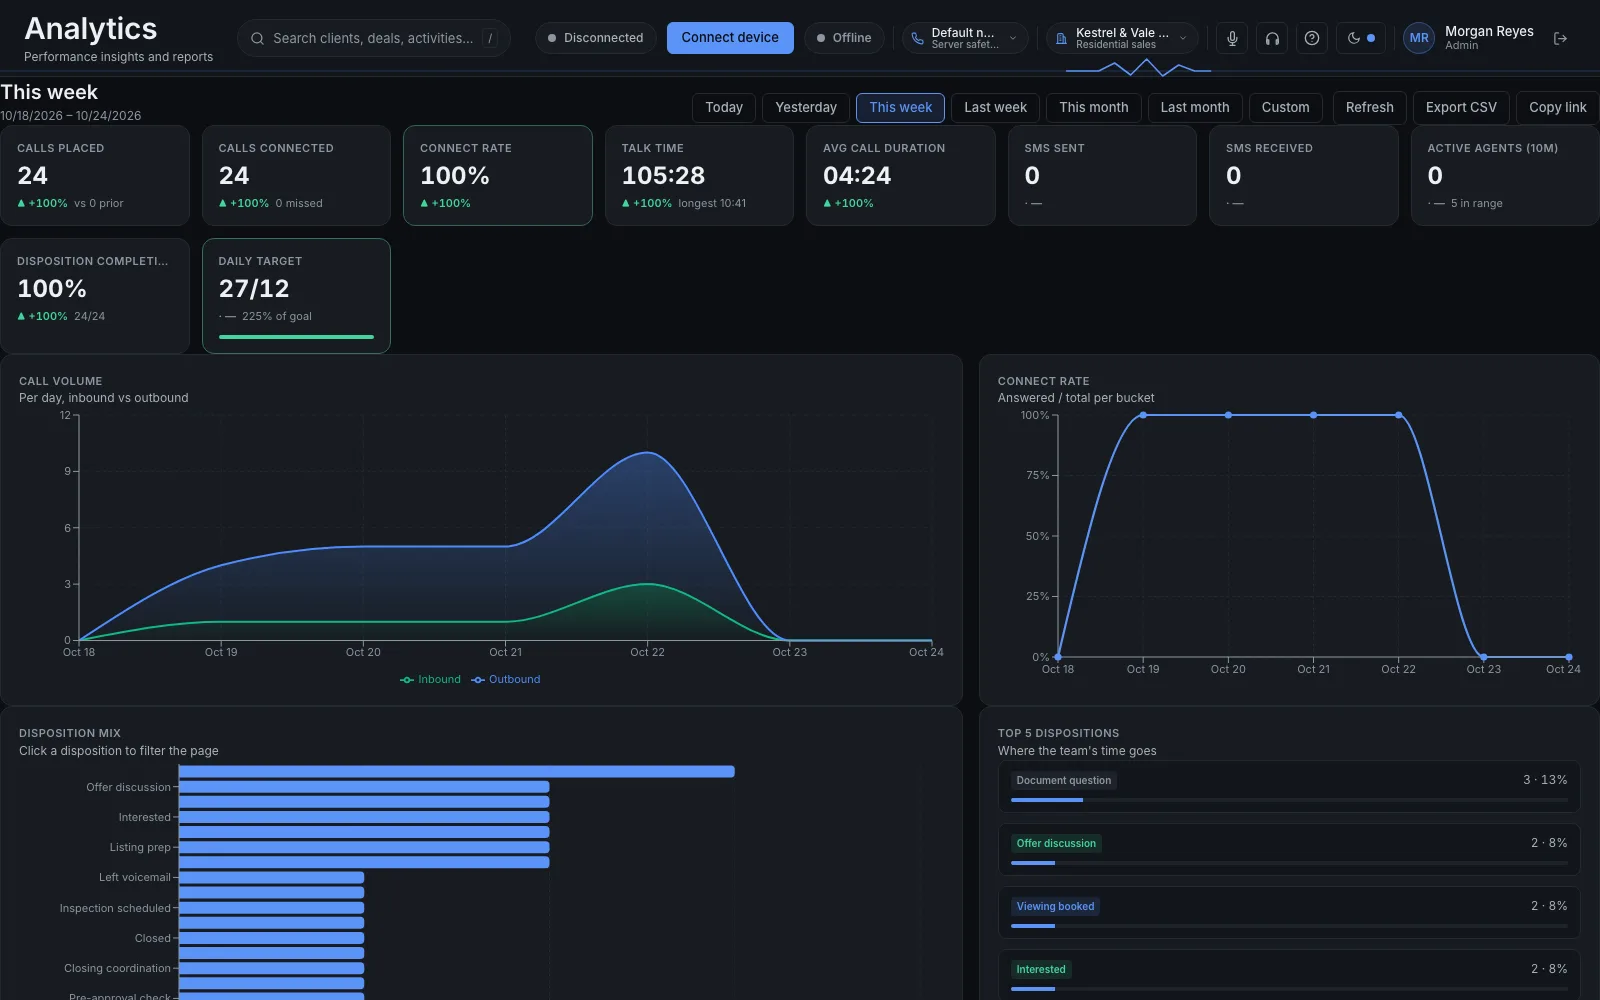1600x1000 pixels.
Task: Click the search magnifier icon
Action: pos(257,38)
